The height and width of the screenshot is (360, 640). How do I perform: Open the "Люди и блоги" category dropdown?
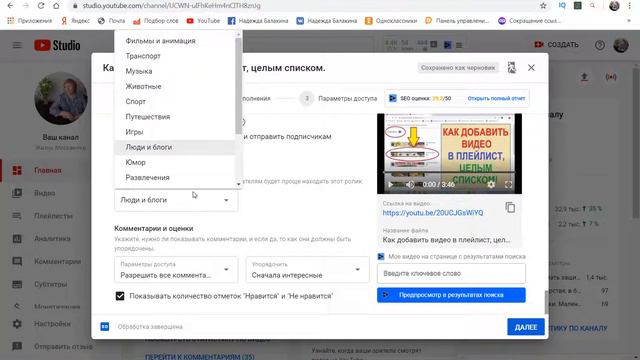(x=176, y=200)
